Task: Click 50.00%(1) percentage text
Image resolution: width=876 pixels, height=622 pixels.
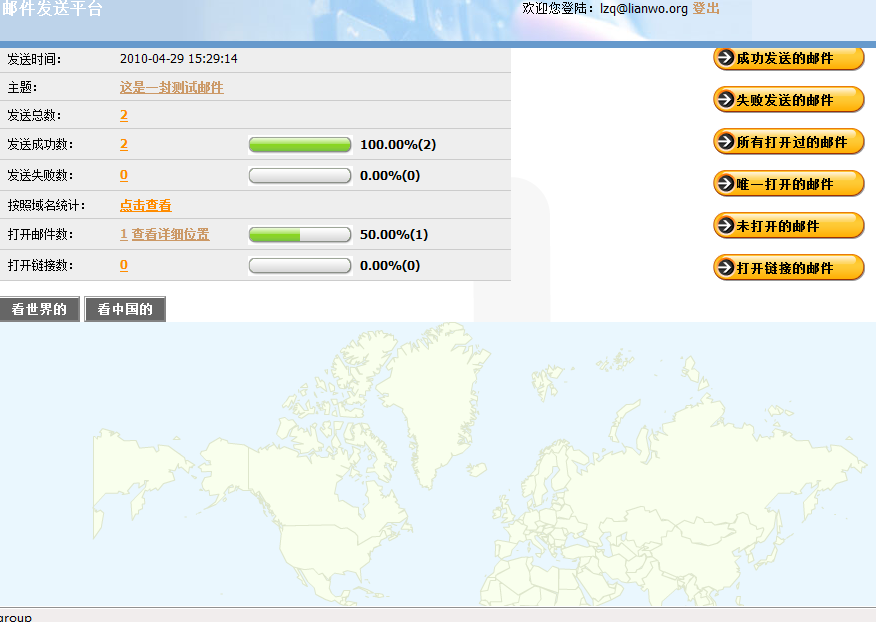Action: coord(394,234)
